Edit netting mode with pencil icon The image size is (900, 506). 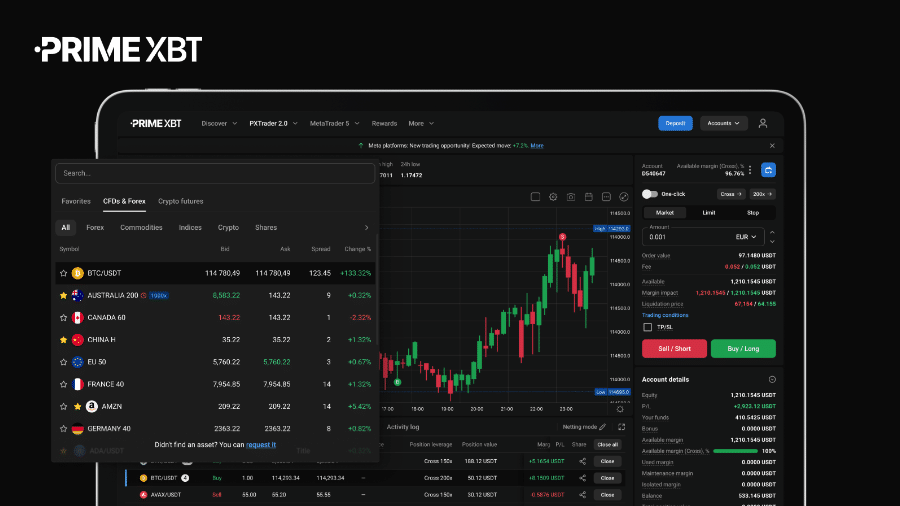point(602,426)
